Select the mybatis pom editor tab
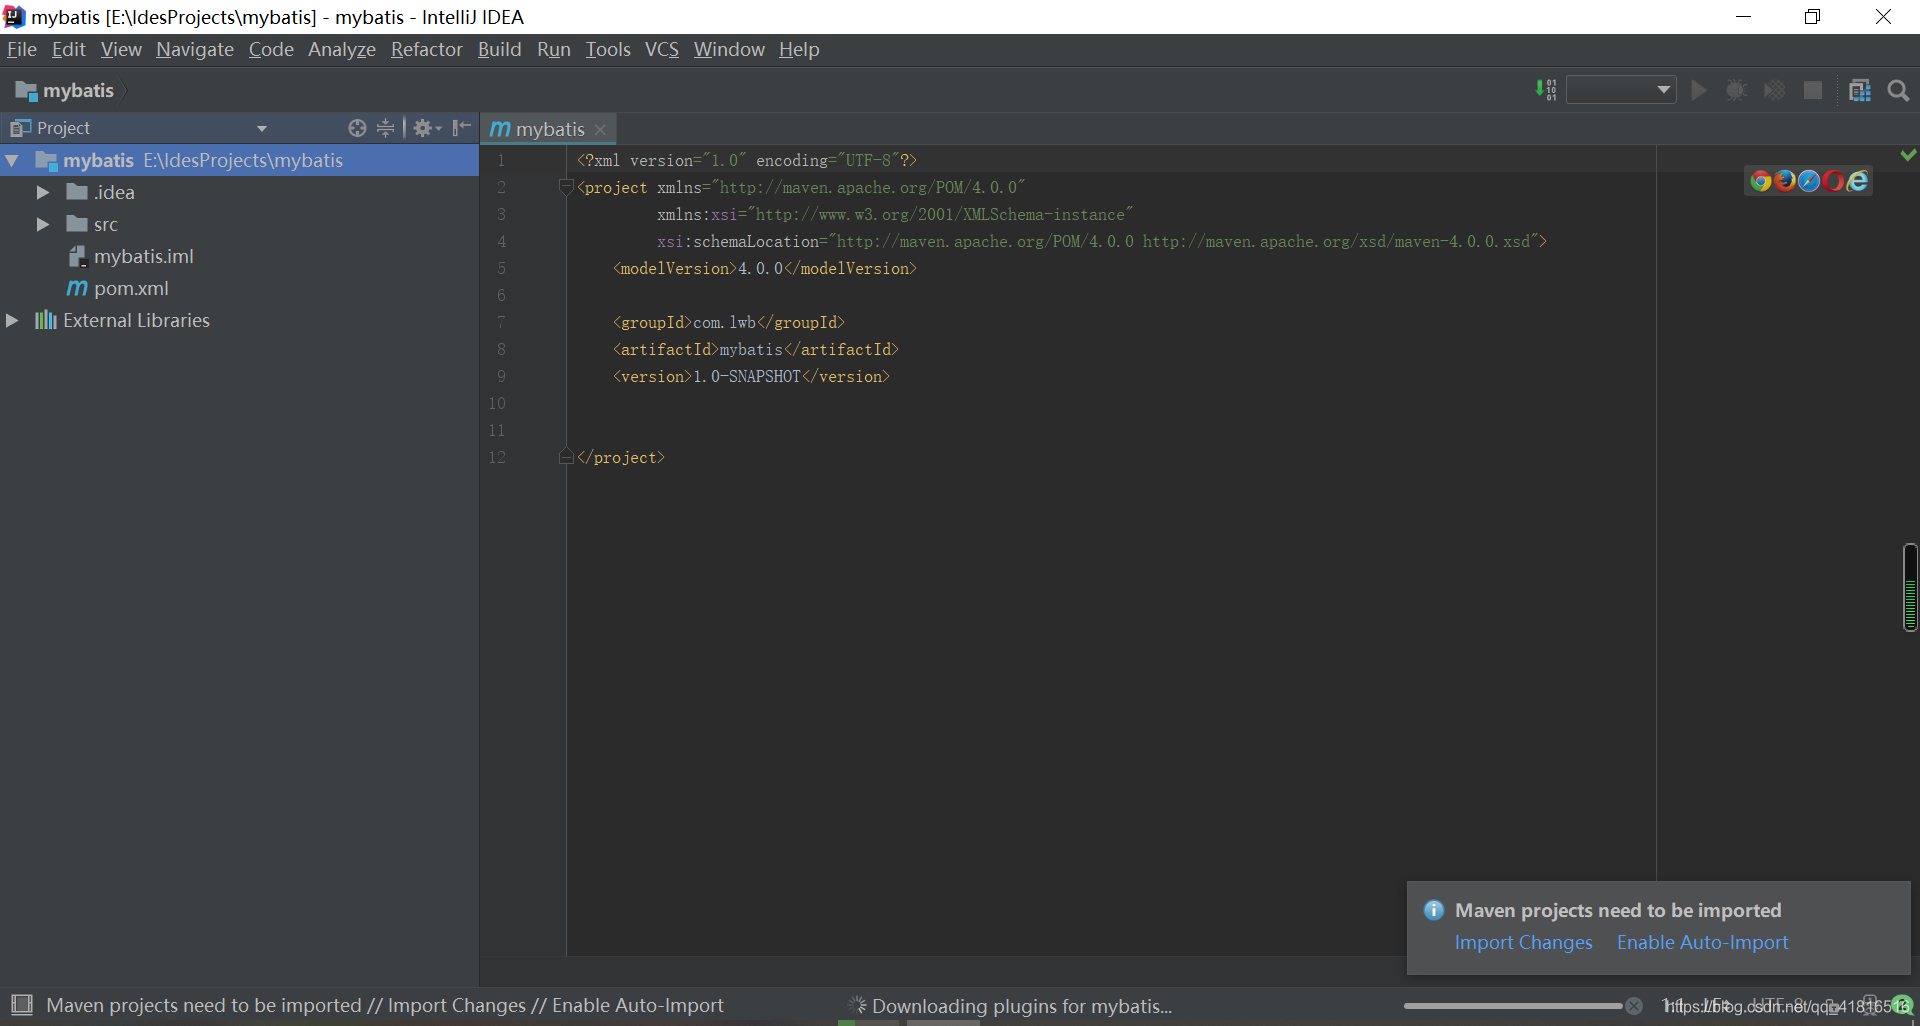The image size is (1920, 1026). pos(548,129)
